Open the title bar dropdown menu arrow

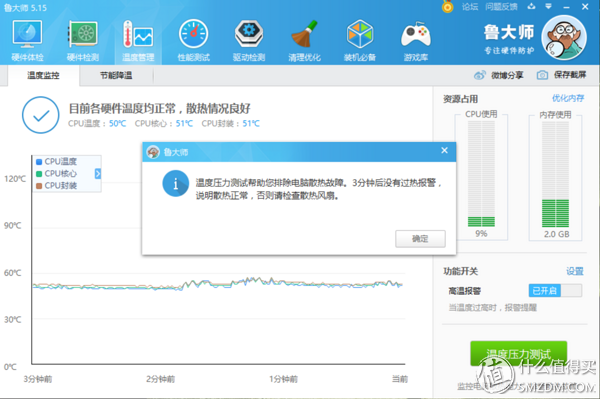coord(548,7)
